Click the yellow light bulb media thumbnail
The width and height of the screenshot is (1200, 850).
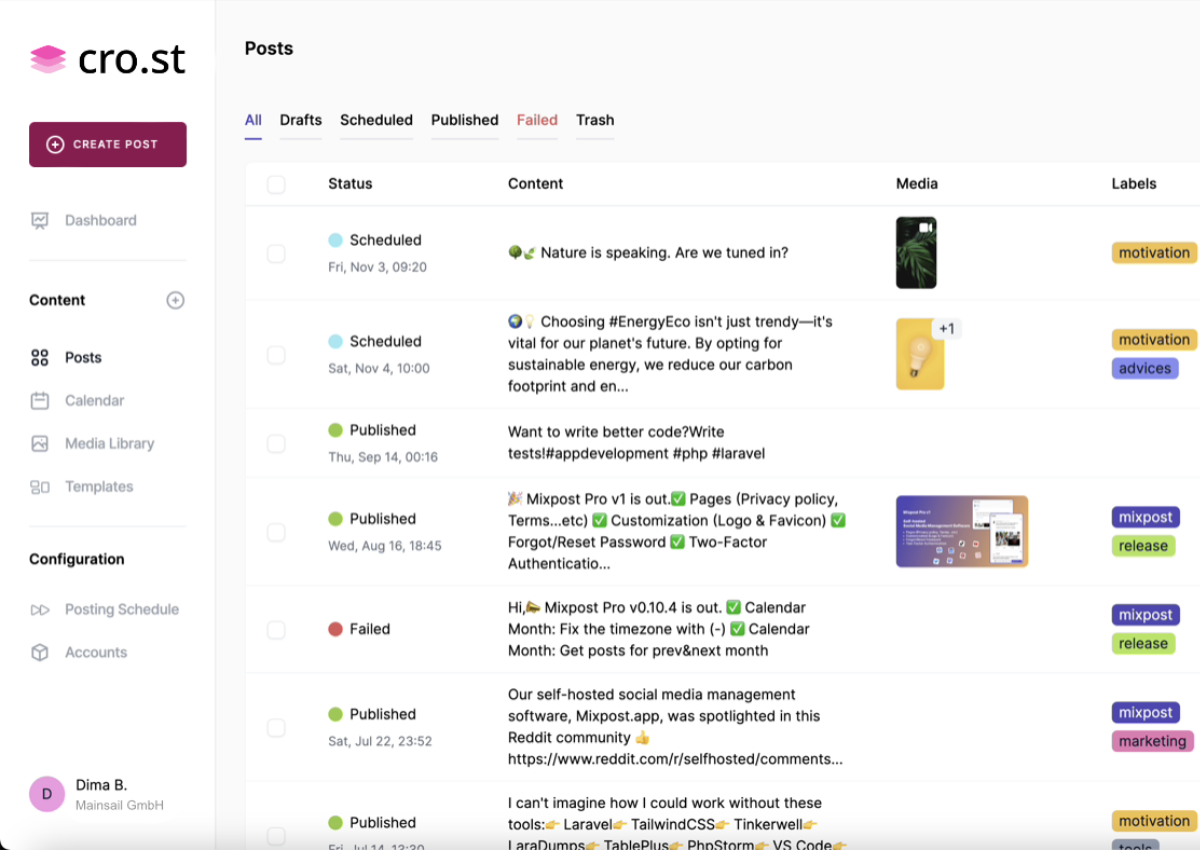[x=919, y=354]
